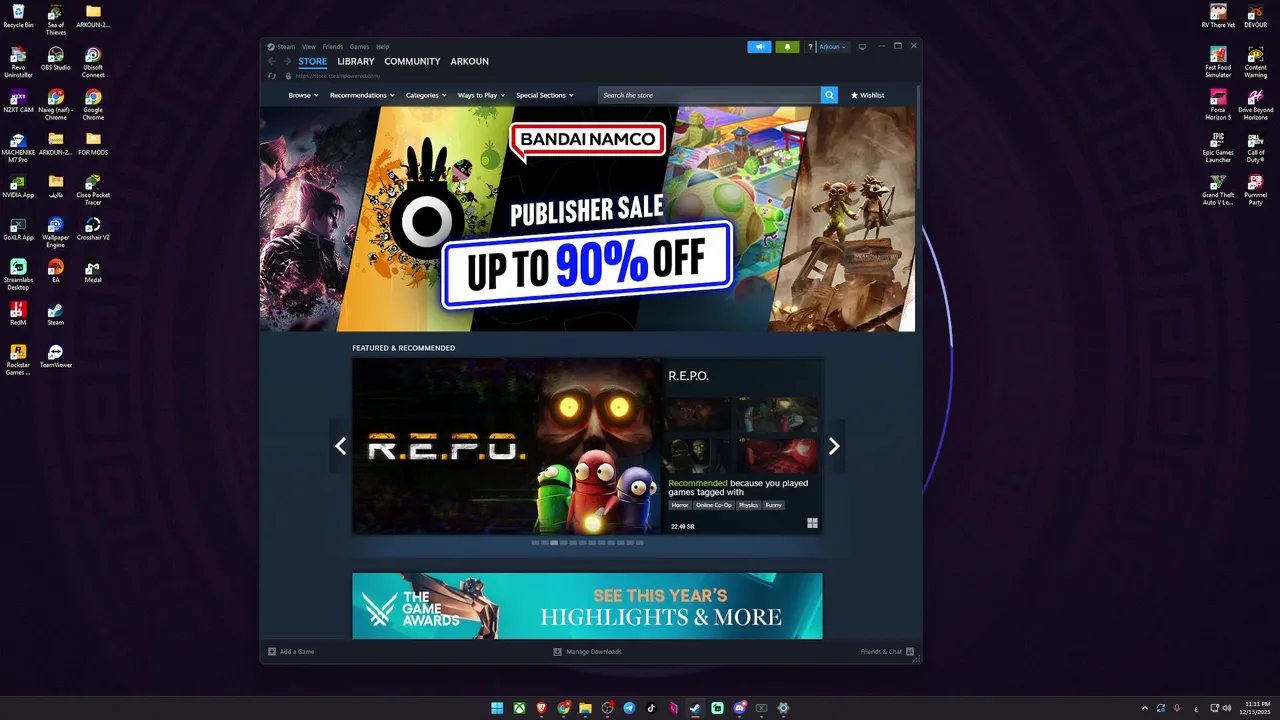The width and height of the screenshot is (1280, 720).
Task: Show next featured game with right arrow
Action: tap(834, 446)
